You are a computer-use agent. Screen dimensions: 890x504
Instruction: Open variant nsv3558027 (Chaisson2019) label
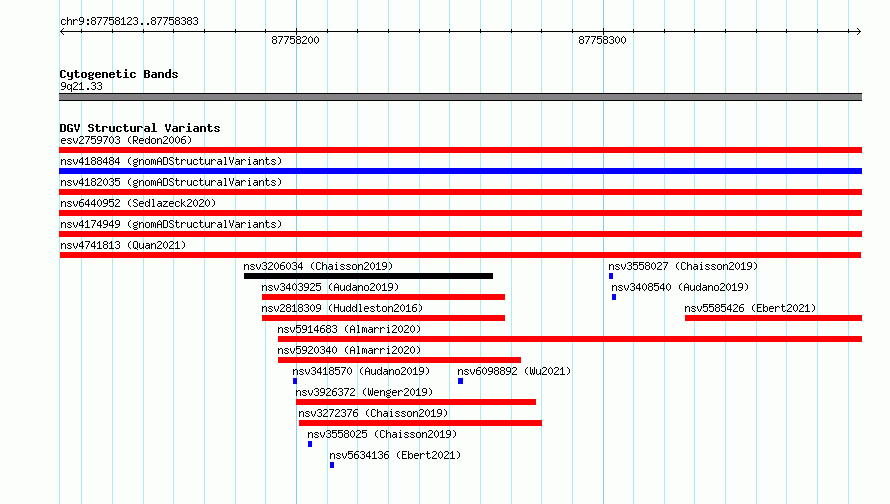[683, 266]
